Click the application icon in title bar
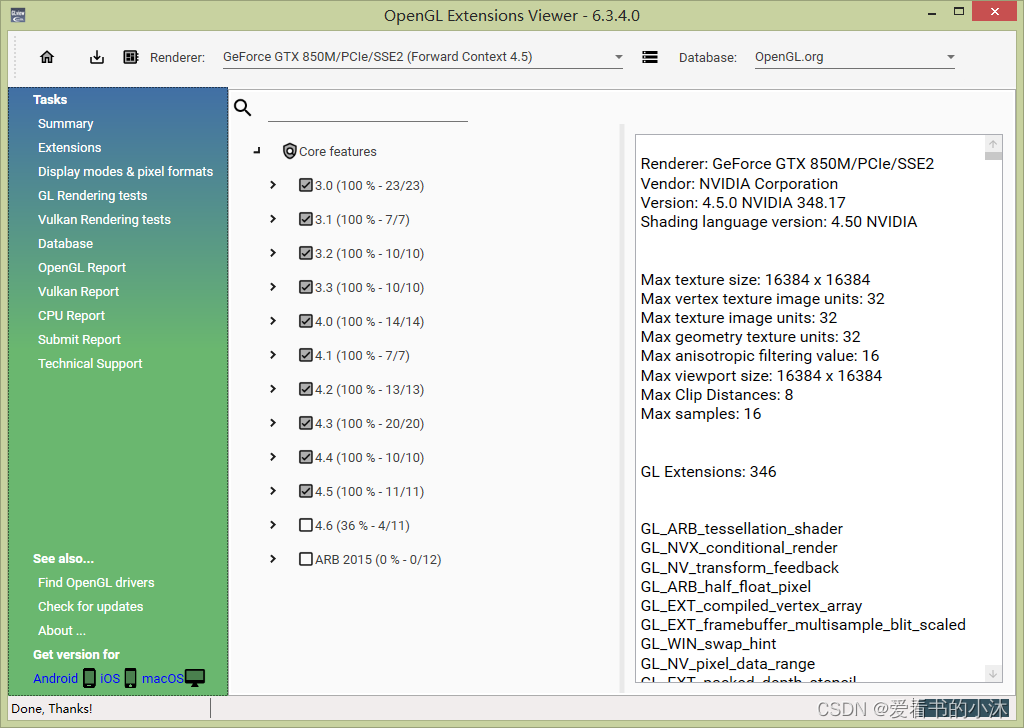Screen dimensions: 1024x728 coord(18,14)
